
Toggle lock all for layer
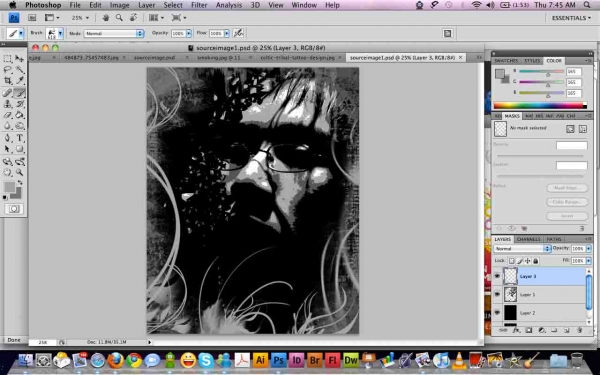[536, 261]
